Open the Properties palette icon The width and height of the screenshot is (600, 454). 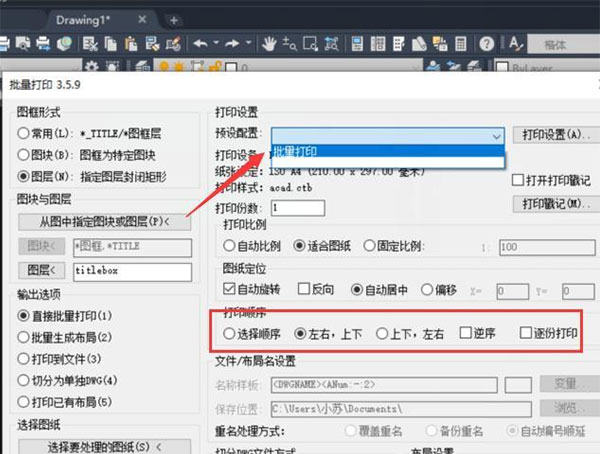coord(357,44)
